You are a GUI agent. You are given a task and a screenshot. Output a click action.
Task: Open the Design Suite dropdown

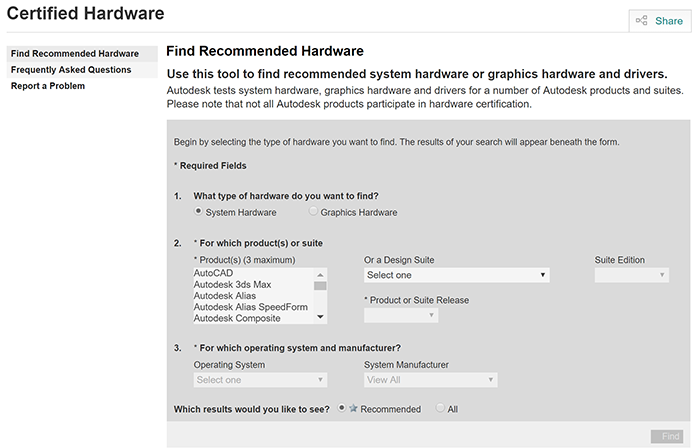coord(456,275)
